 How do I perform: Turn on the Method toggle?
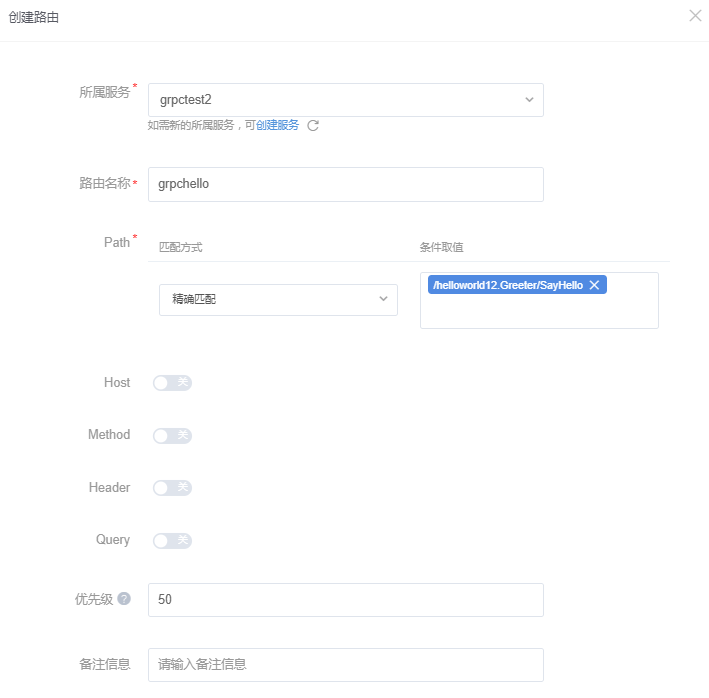pos(171,435)
